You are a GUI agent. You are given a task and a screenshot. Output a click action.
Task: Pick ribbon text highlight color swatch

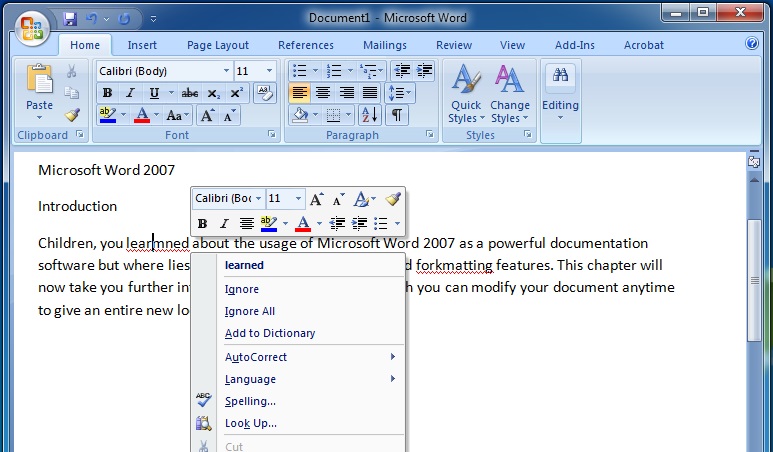tap(107, 116)
